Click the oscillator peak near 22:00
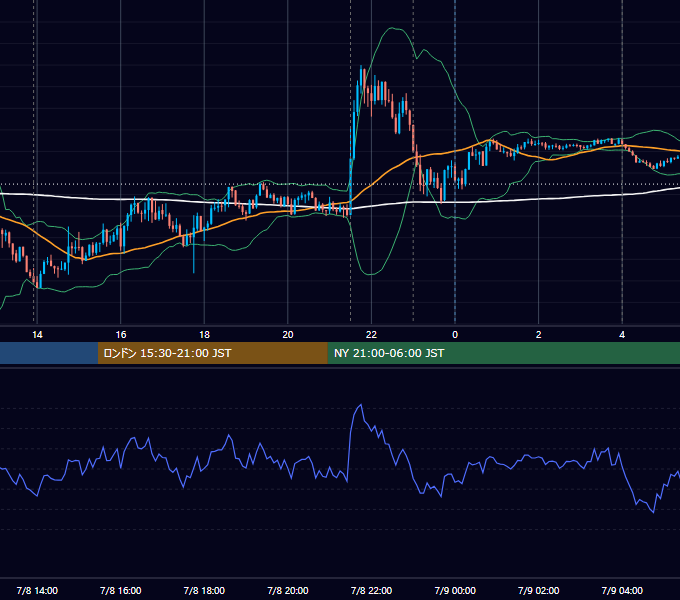The image size is (680, 600). [360, 405]
